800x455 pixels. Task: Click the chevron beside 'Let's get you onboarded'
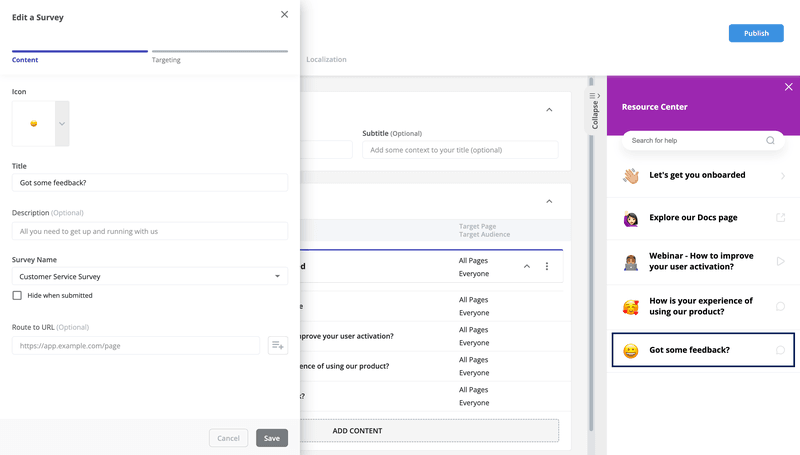tap(782, 175)
